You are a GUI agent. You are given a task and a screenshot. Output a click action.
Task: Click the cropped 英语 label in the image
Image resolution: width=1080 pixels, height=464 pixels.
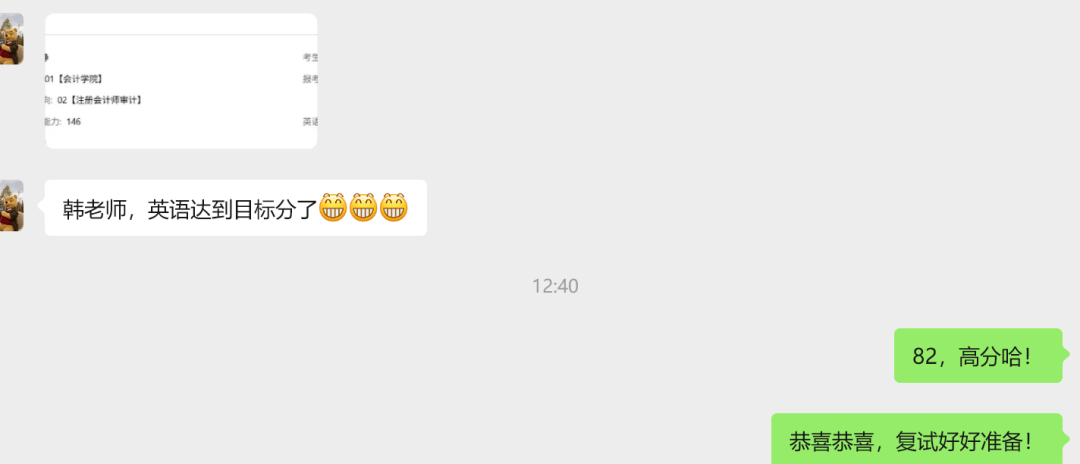pyautogui.click(x=310, y=122)
